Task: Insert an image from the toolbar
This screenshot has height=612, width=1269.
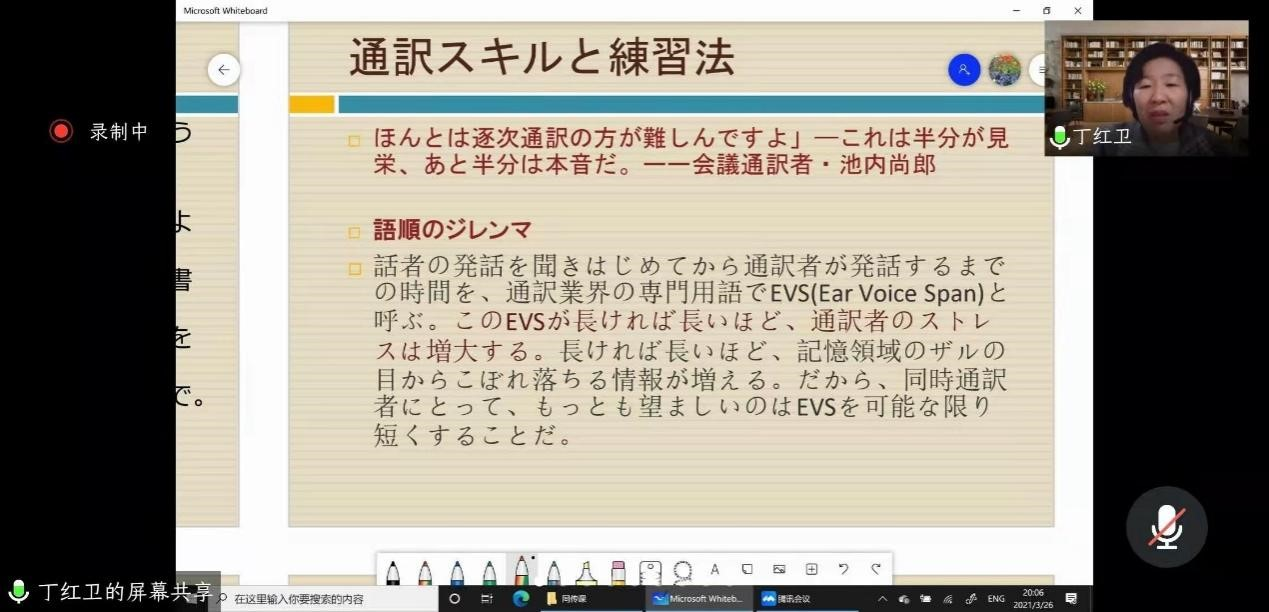Action: pos(779,570)
